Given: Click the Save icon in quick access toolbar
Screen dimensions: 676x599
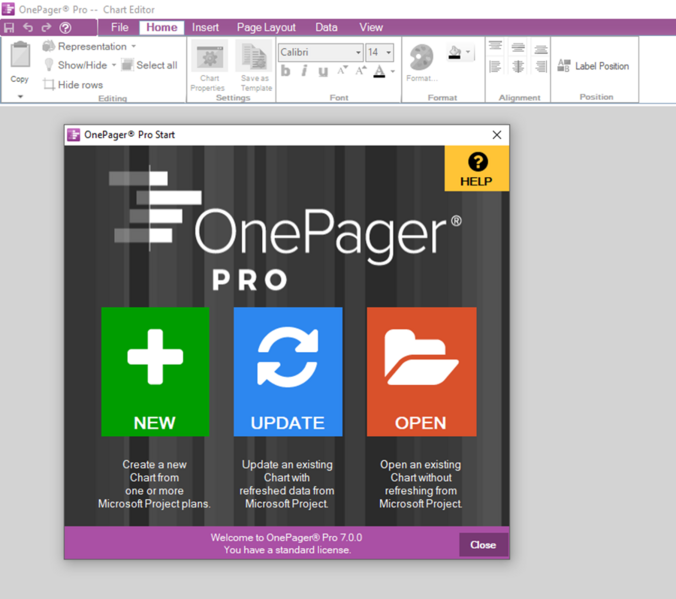Looking at the screenshot, I should 9,28.
